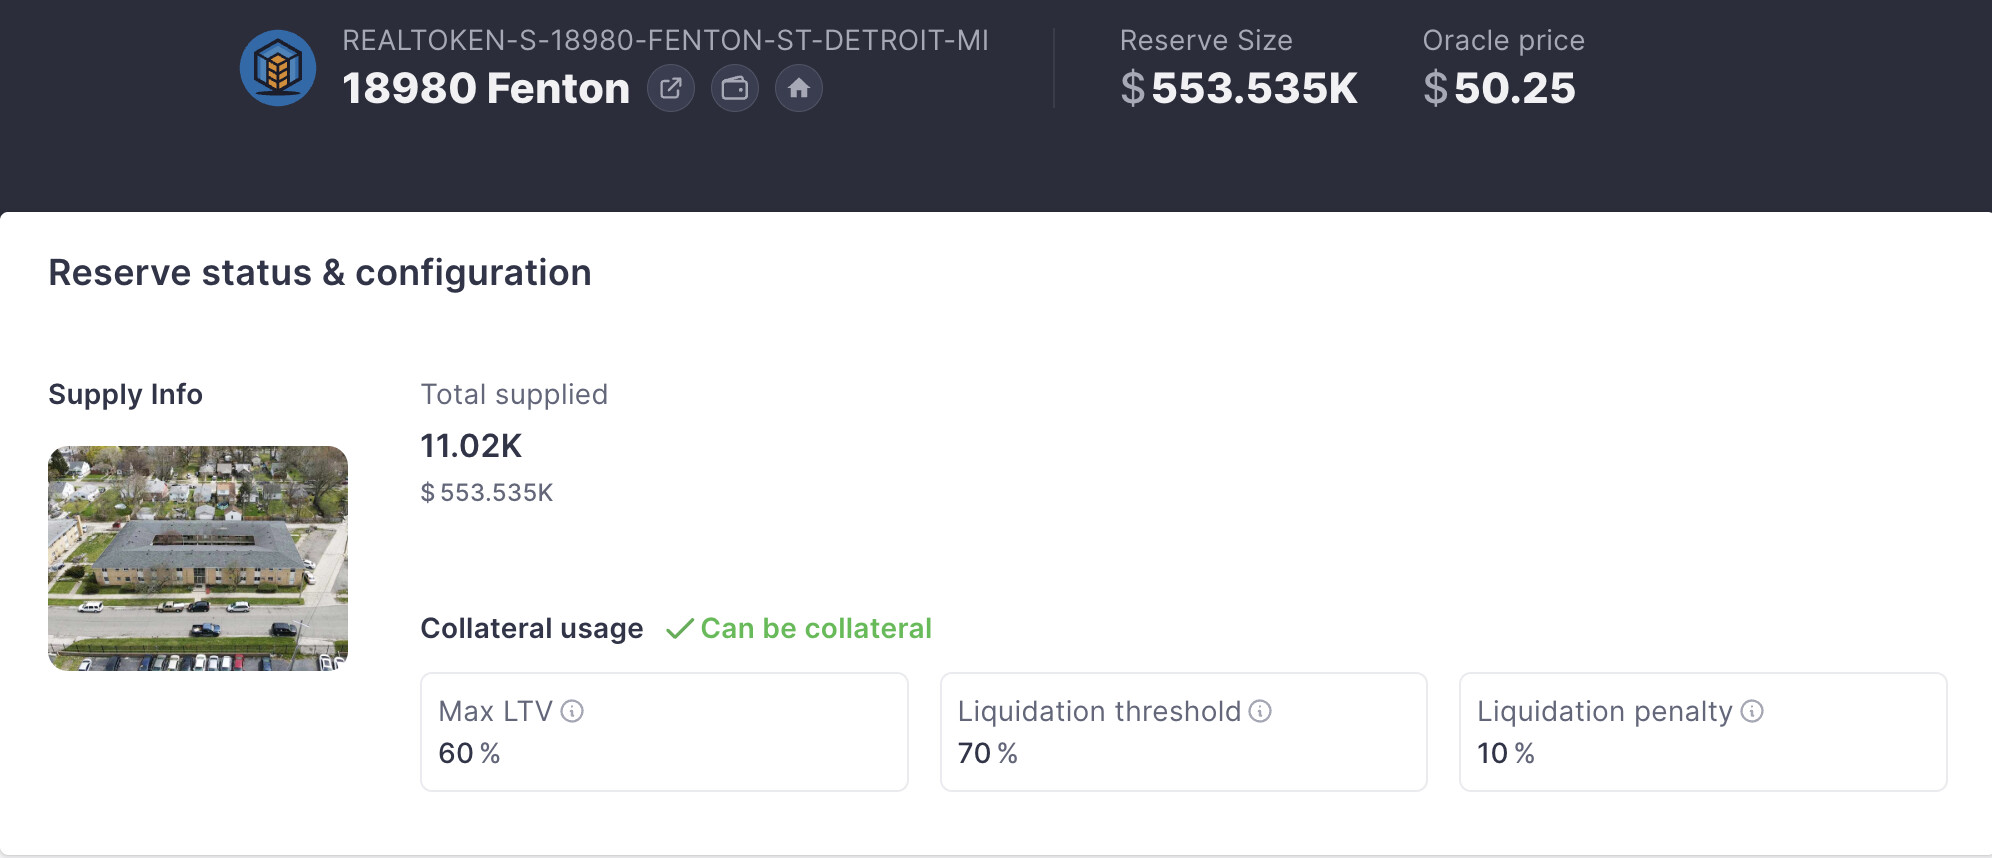Click the Reserve status & configuration heading
The width and height of the screenshot is (1992, 858).
point(320,273)
